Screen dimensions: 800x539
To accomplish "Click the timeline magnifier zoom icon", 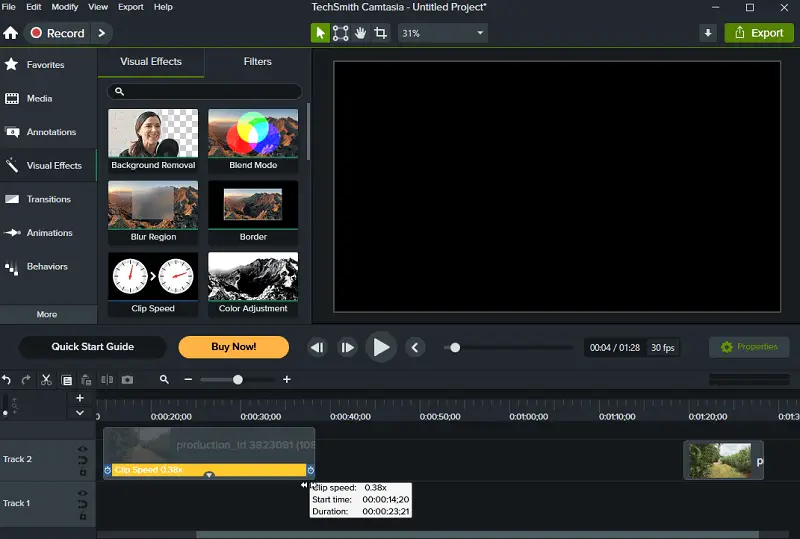I will pyautogui.click(x=164, y=379).
